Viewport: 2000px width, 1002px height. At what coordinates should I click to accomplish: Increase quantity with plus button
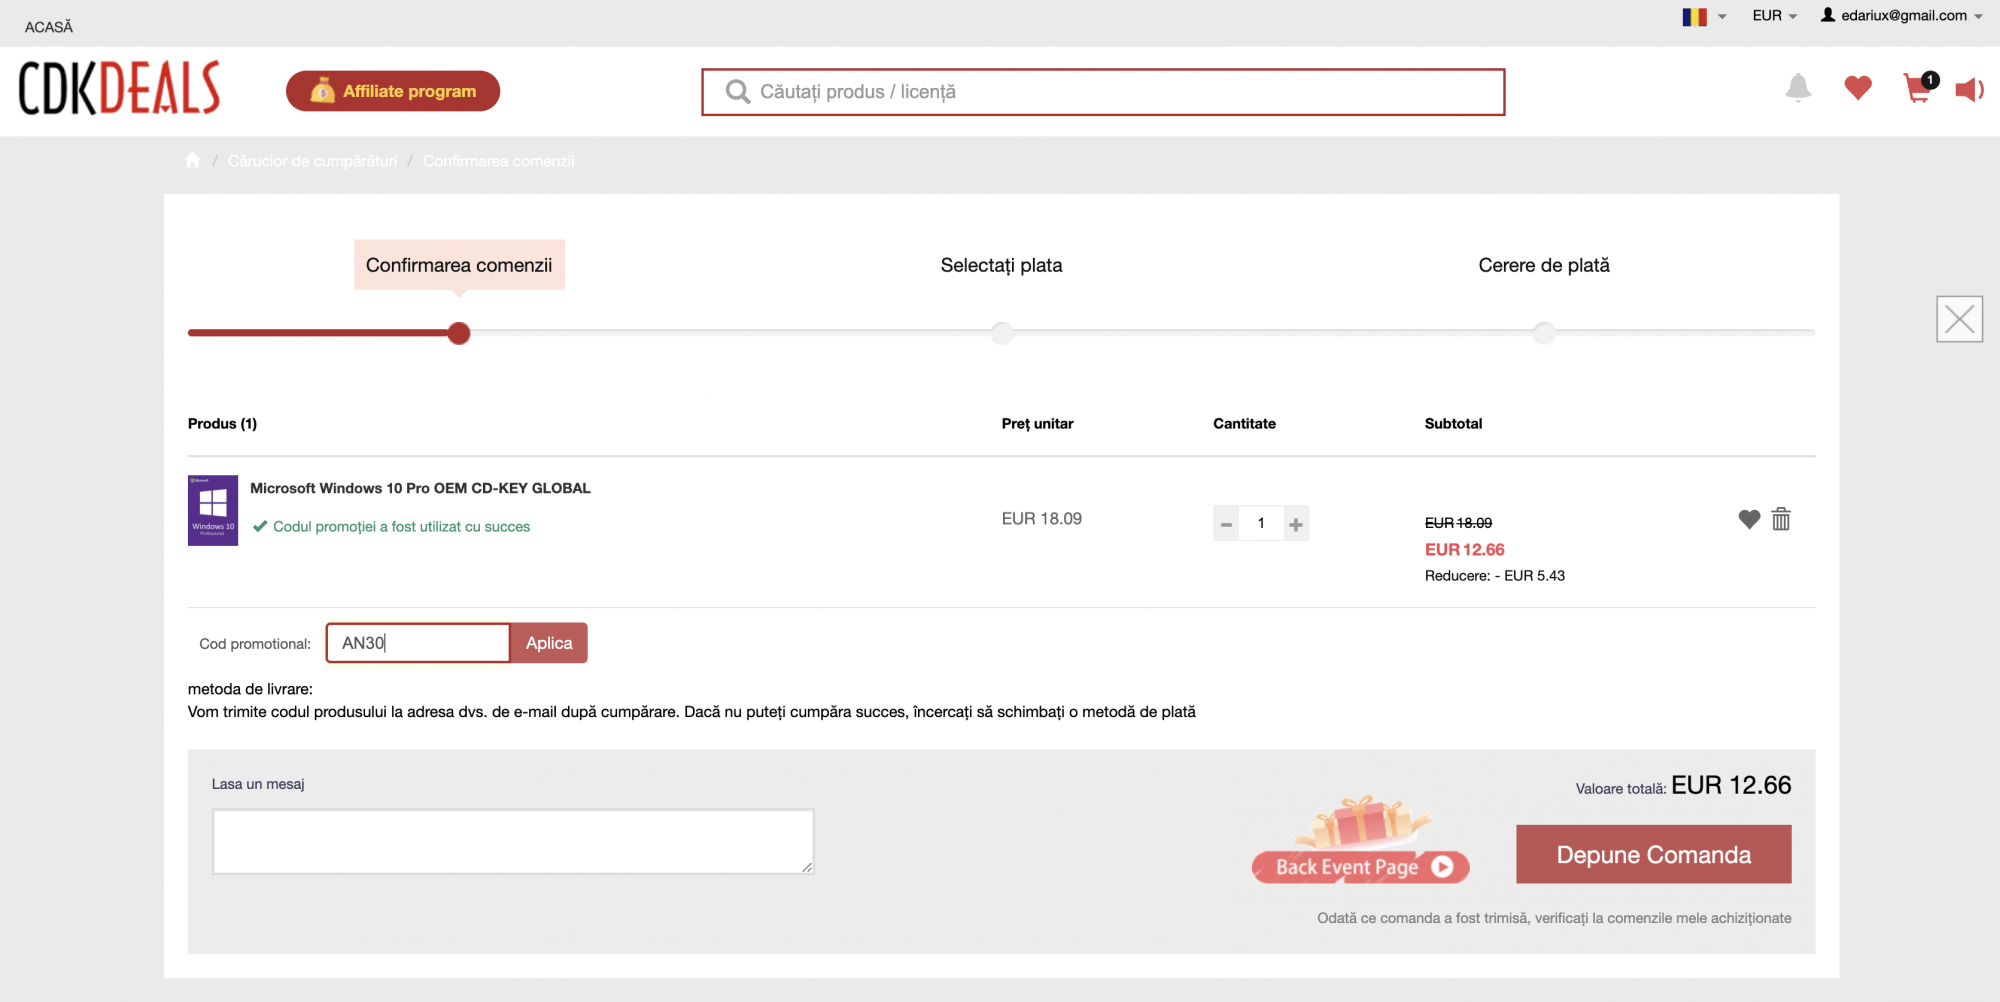(x=1296, y=524)
